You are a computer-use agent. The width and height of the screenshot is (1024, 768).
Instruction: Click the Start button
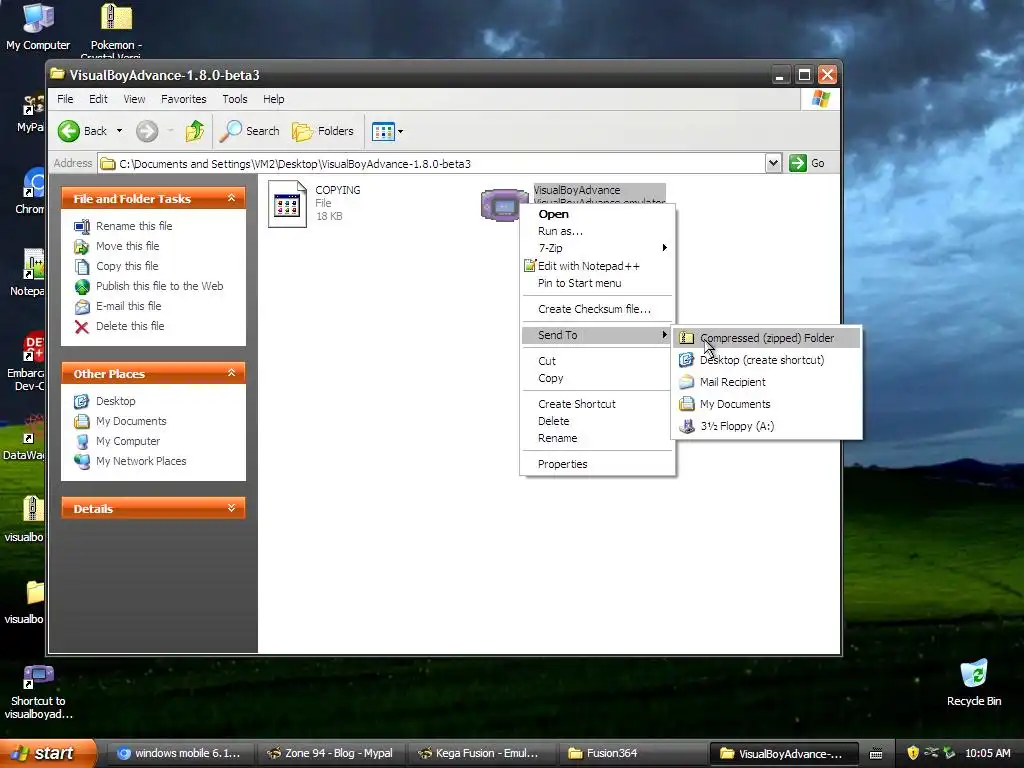click(48, 754)
